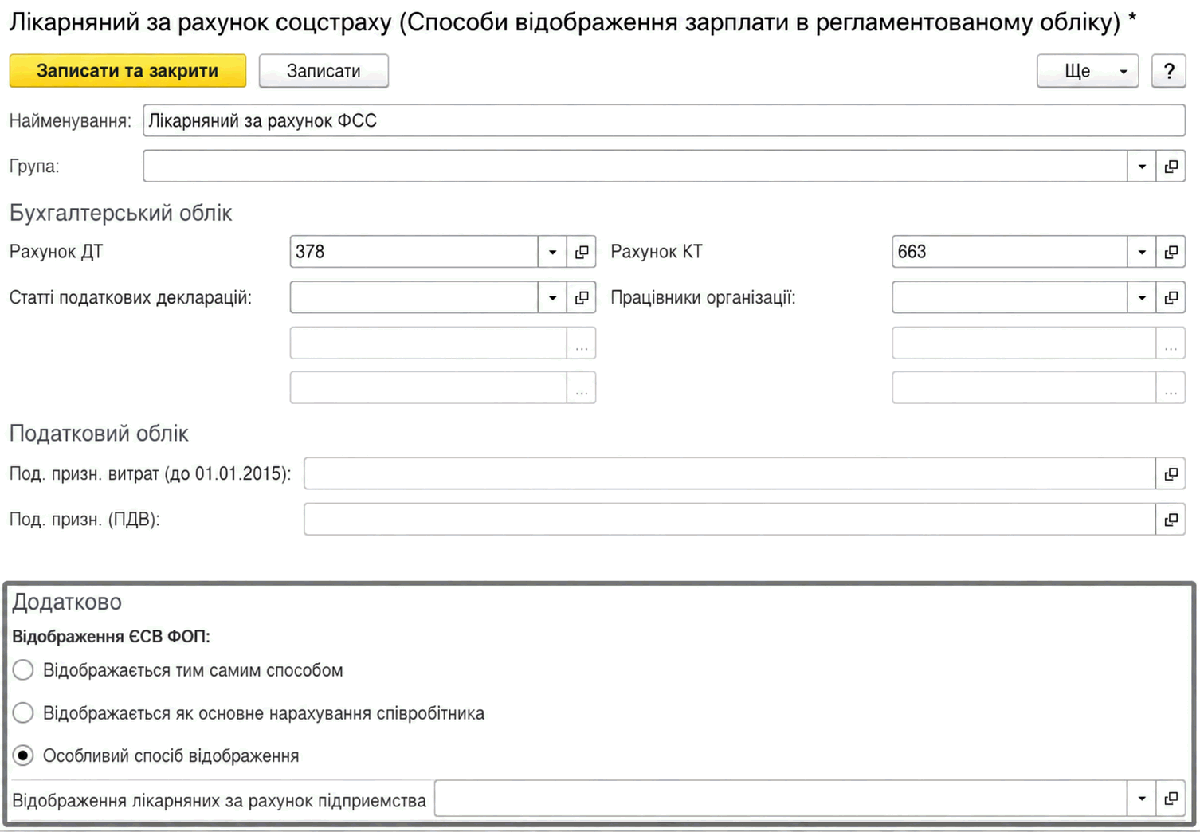The width and height of the screenshot is (1200, 832).
Task: Expand the Рахунок КТ dropdown arrow
Action: pyautogui.click(x=1143, y=252)
